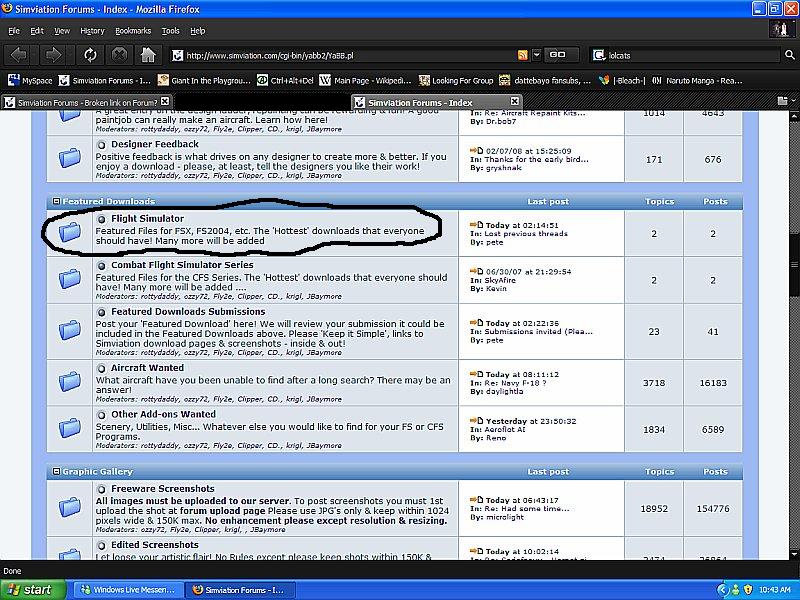Screen dimensions: 800x600
Task: Collapse the Featured Downloads category
Action: pyautogui.click(x=57, y=202)
